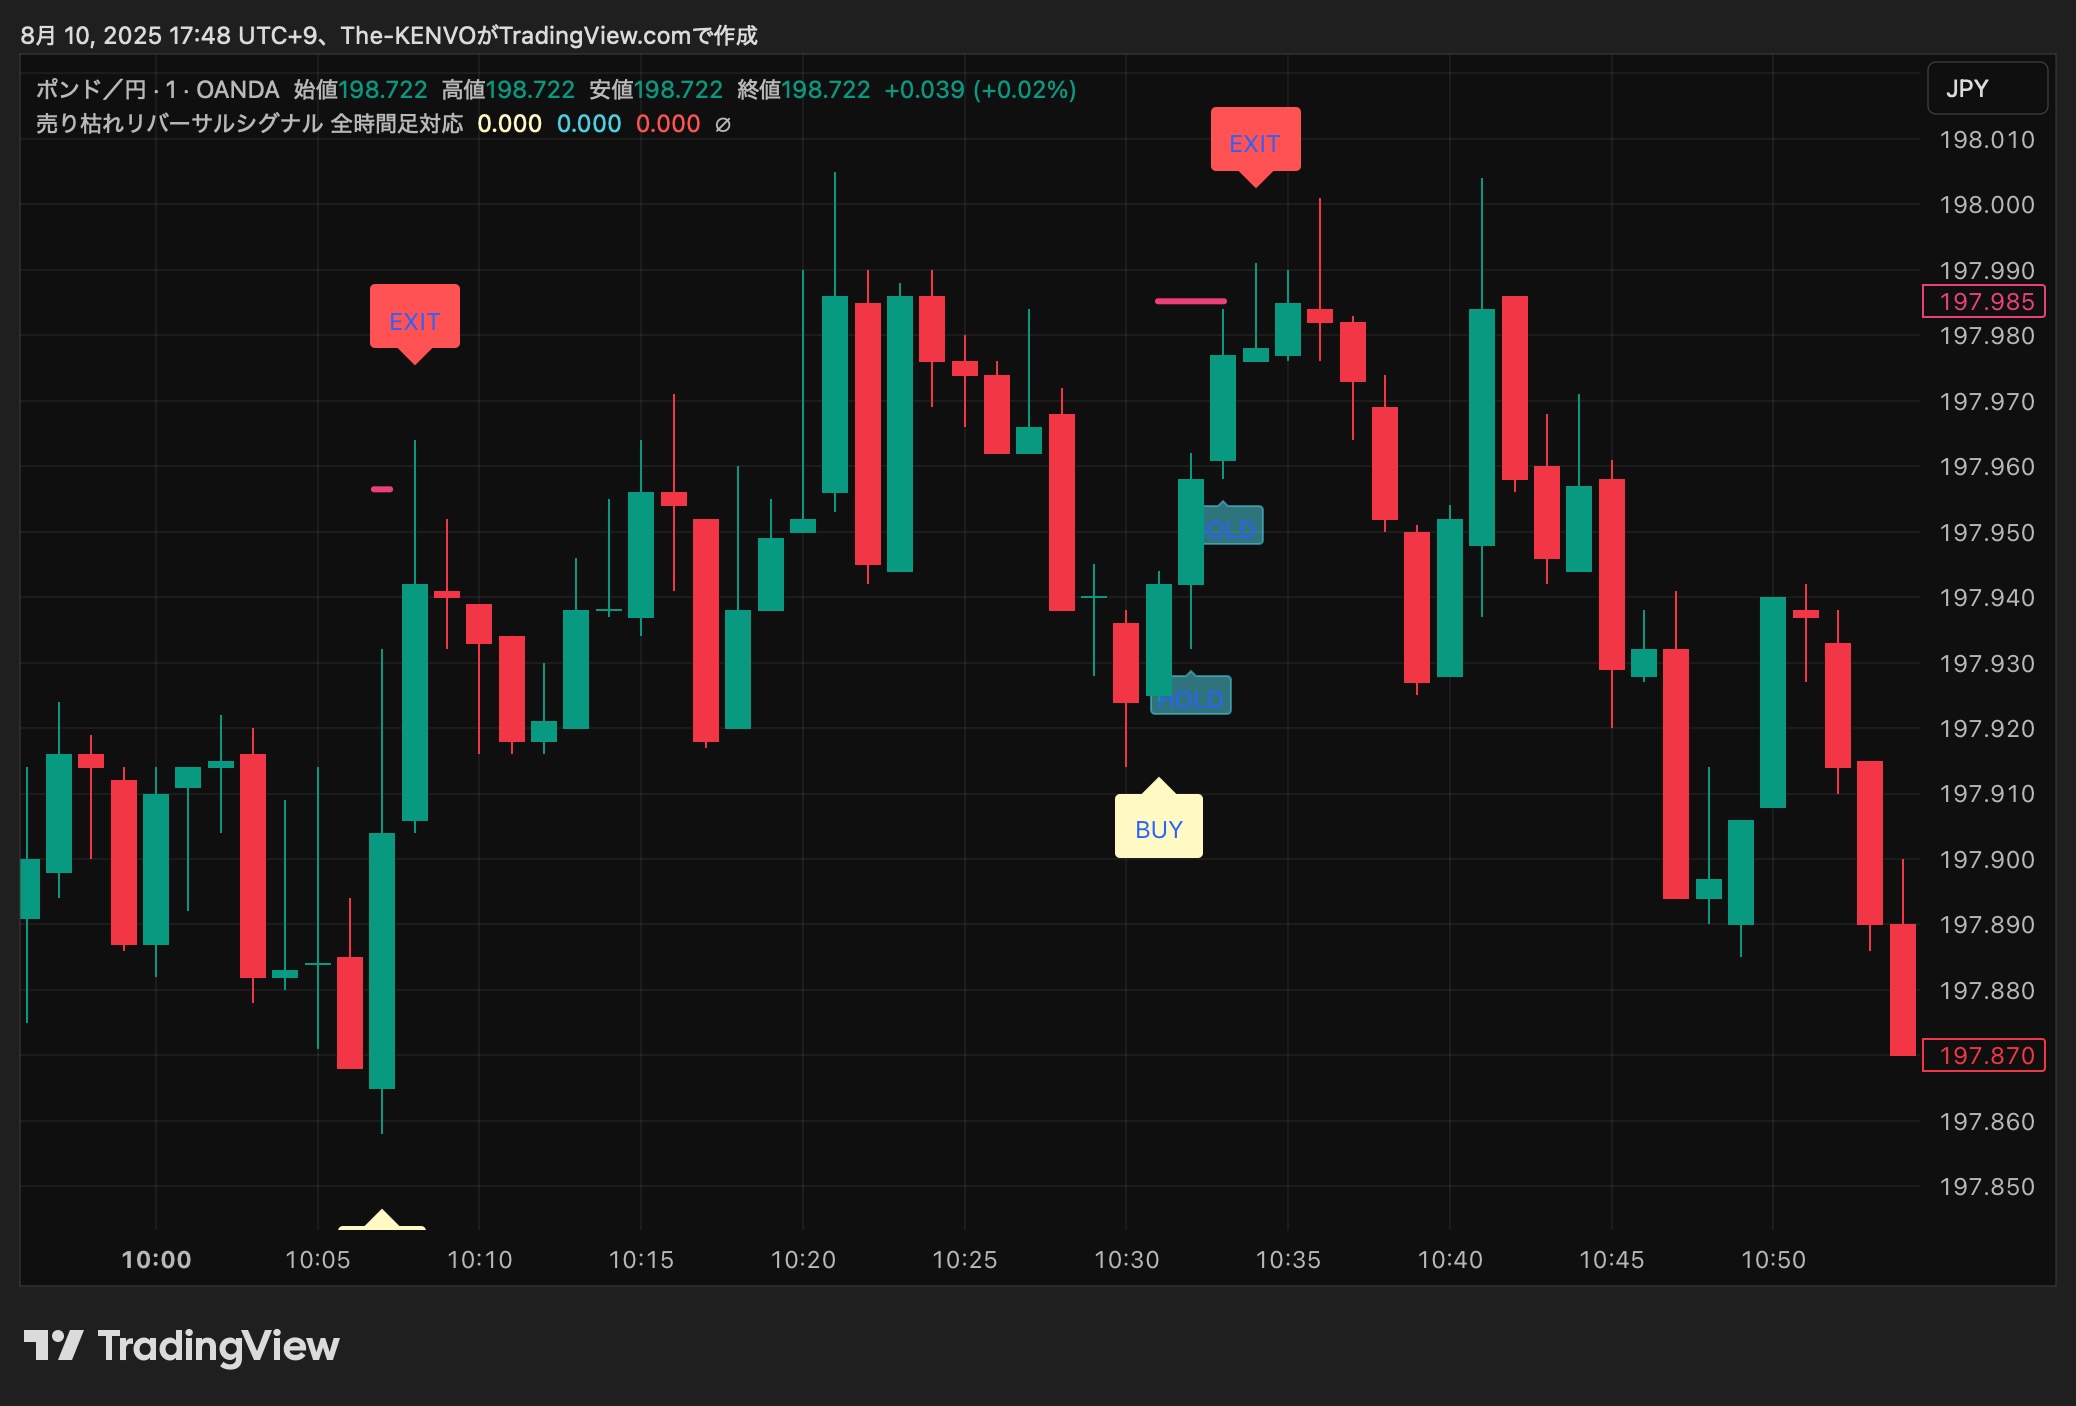Viewport: 2076px width, 1406px height.
Task: Click the lower HOLD signal label
Action: click(x=1198, y=698)
